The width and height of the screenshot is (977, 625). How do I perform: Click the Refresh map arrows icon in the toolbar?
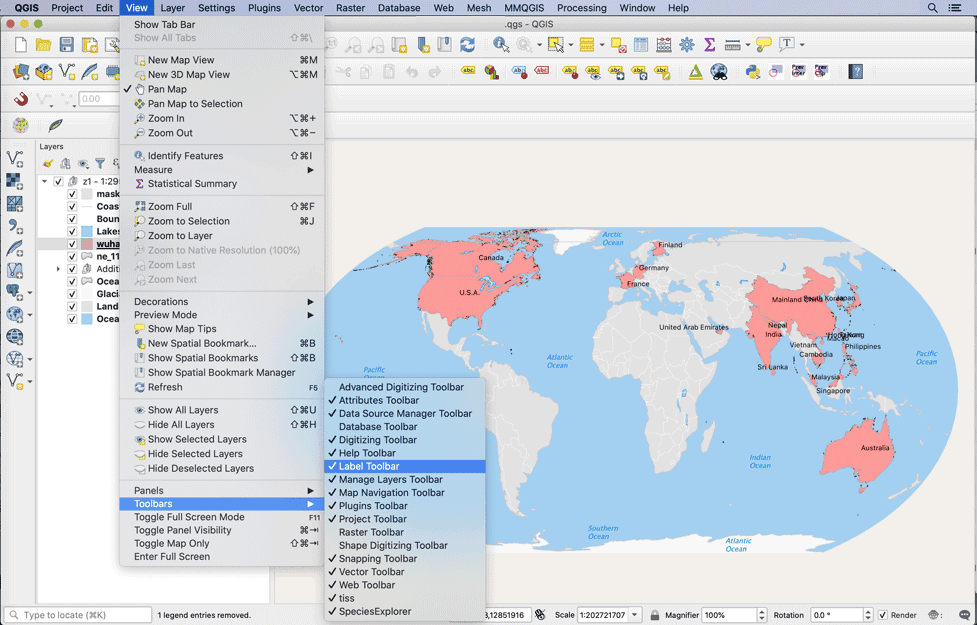[x=467, y=45]
